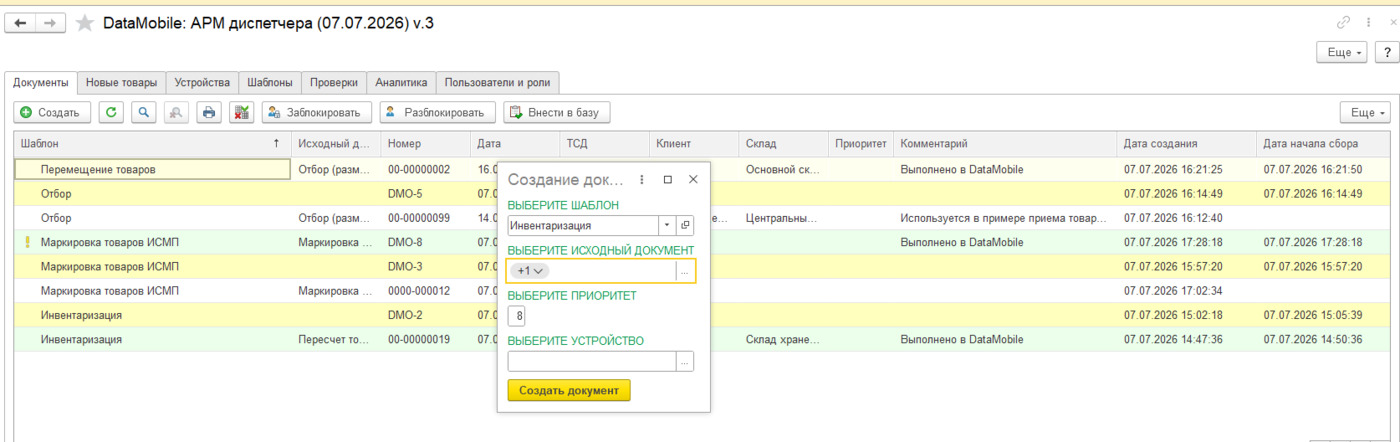Expand the +1 source document chip
This screenshot has width=1400, height=442.
529,271
